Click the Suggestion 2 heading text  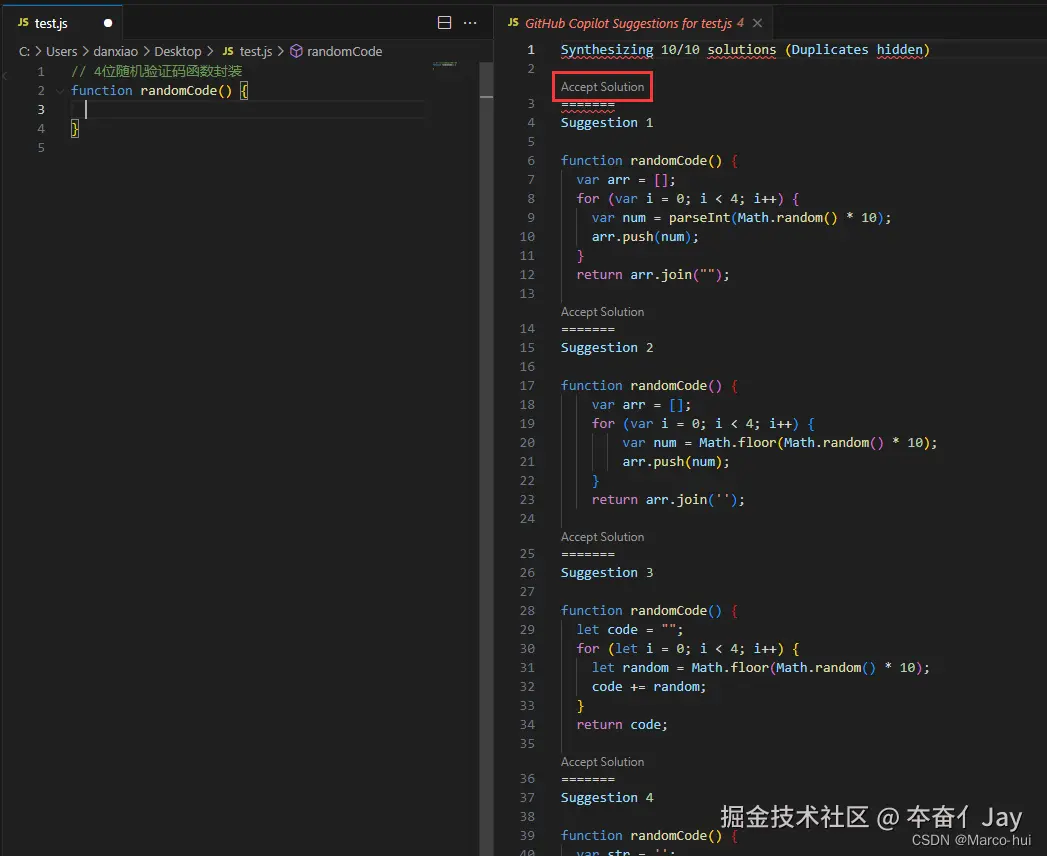point(607,348)
